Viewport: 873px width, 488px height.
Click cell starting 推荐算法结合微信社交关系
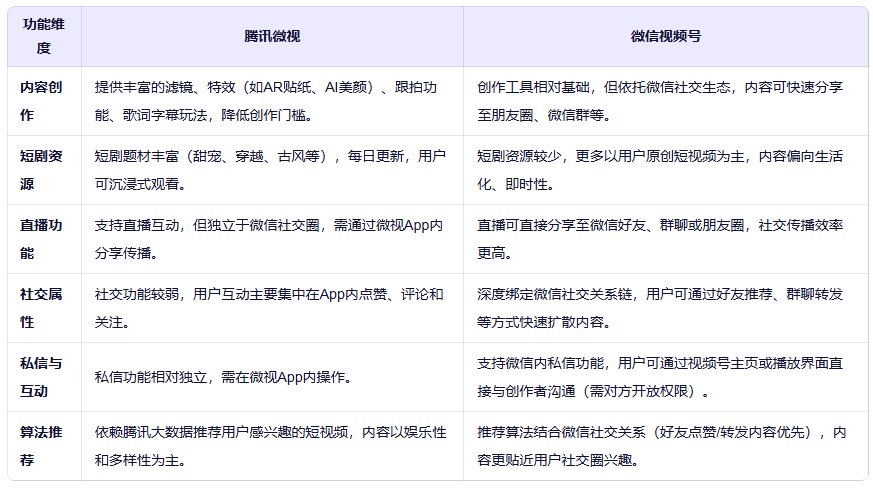tap(665, 446)
